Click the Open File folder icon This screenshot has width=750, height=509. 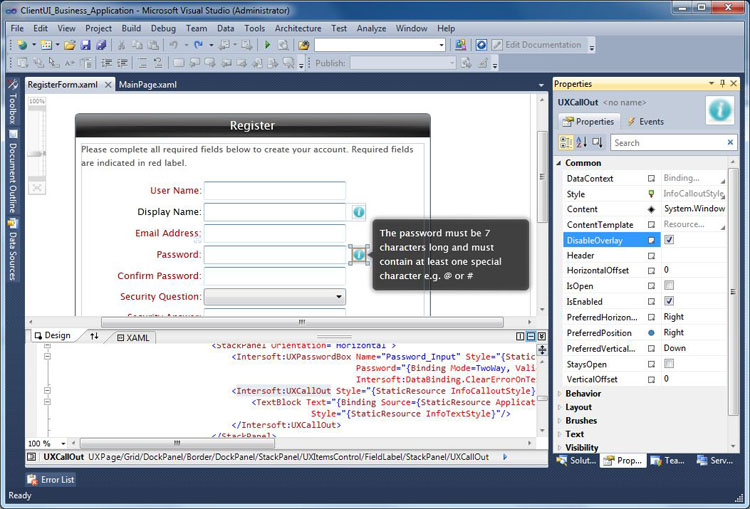coord(69,45)
